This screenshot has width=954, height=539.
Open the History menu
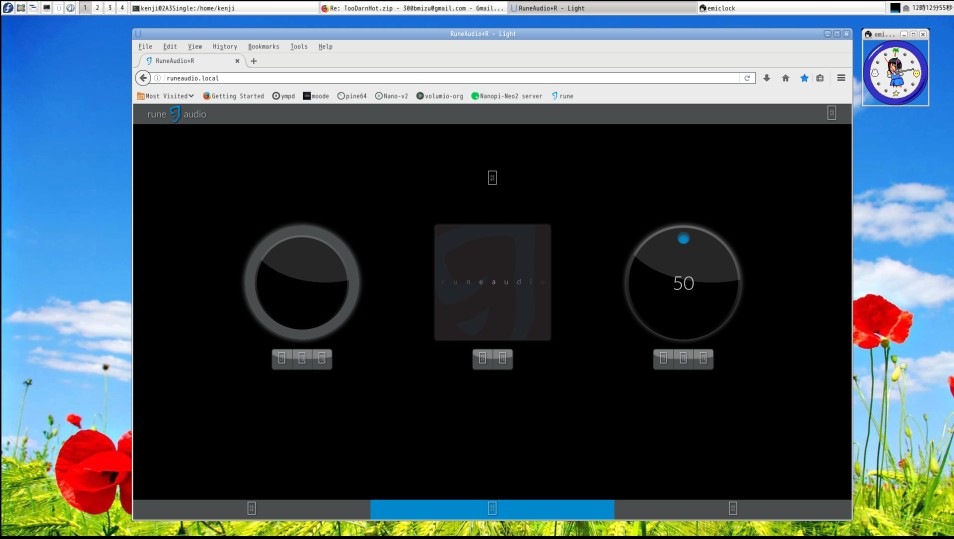(224, 46)
